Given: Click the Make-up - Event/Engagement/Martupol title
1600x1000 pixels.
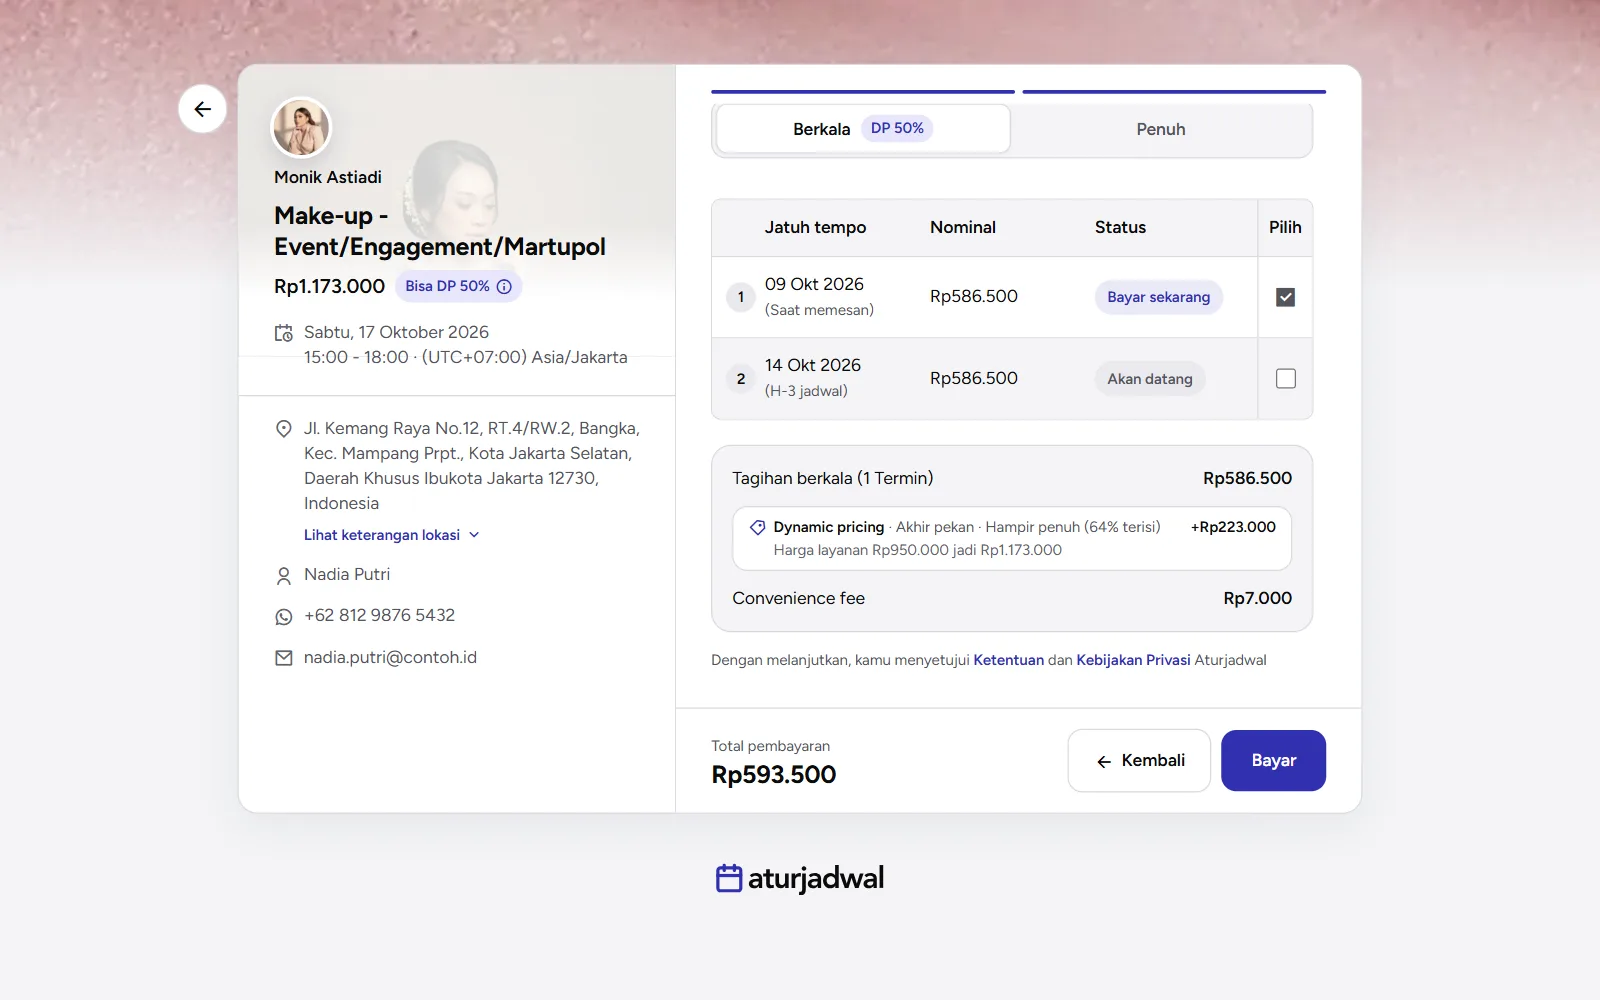Looking at the screenshot, I should 439,231.
